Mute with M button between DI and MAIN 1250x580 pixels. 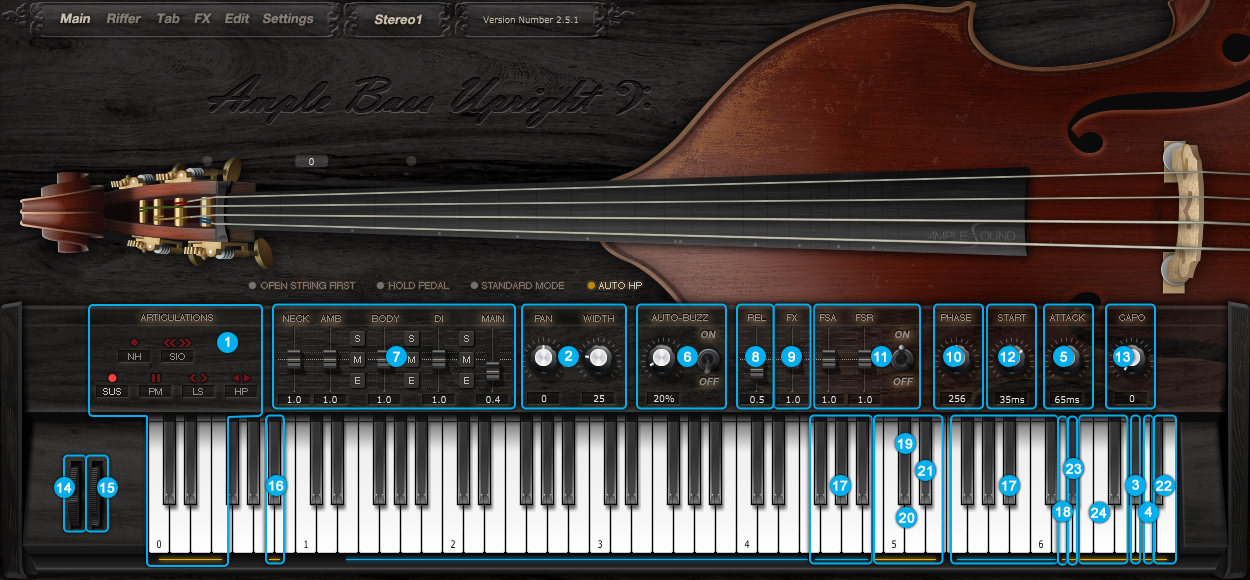click(466, 359)
